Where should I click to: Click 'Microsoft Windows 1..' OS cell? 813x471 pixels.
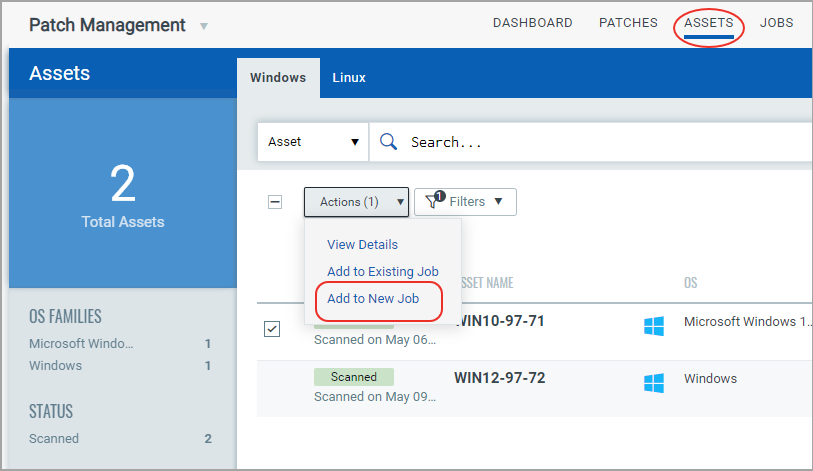point(747,322)
